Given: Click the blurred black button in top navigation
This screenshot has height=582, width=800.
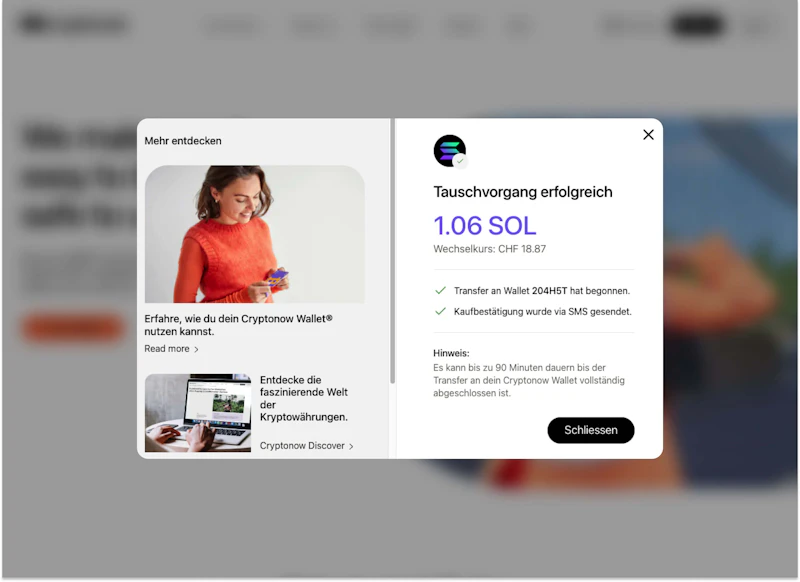Looking at the screenshot, I should [x=697, y=24].
